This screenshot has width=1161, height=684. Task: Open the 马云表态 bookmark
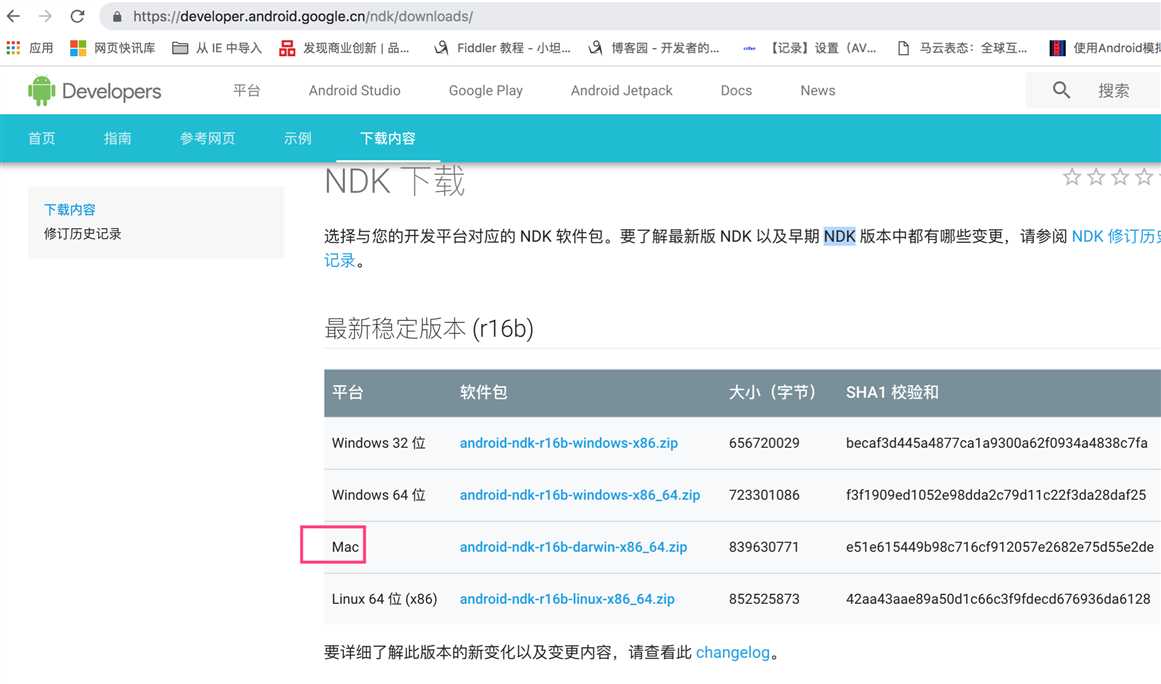pos(962,47)
